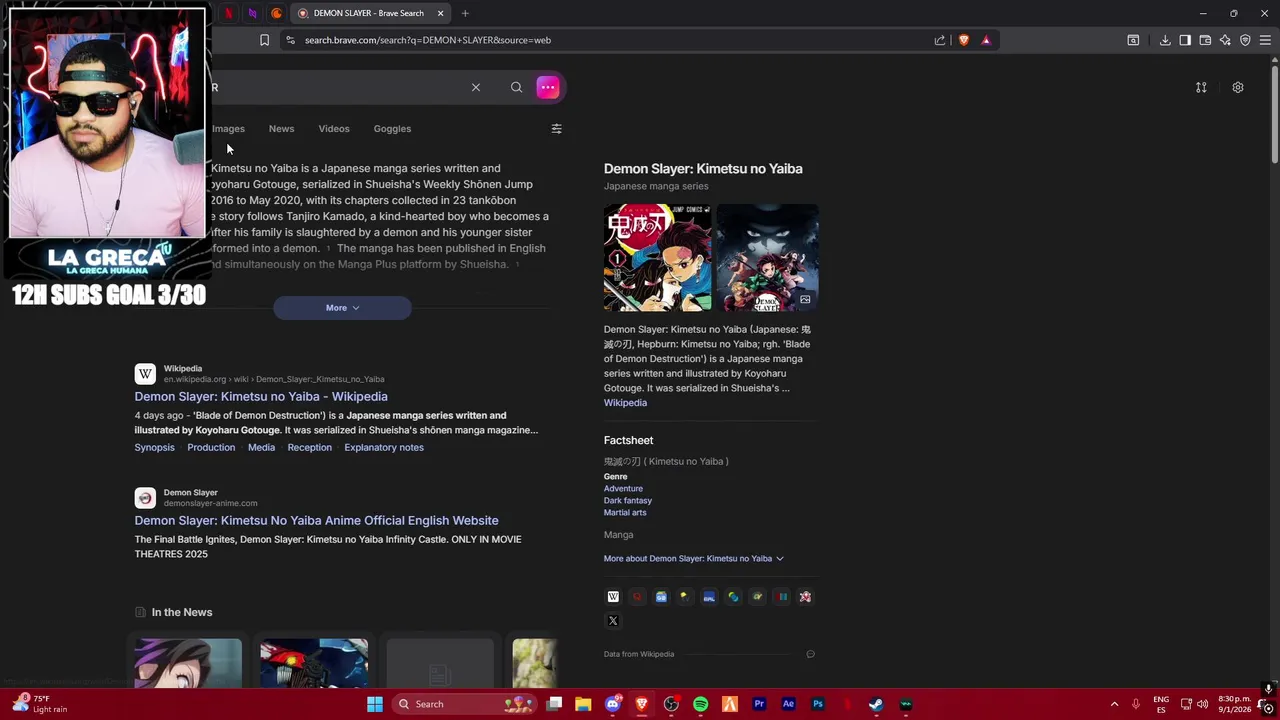Show hidden system tray icons chevron

click(x=1114, y=704)
